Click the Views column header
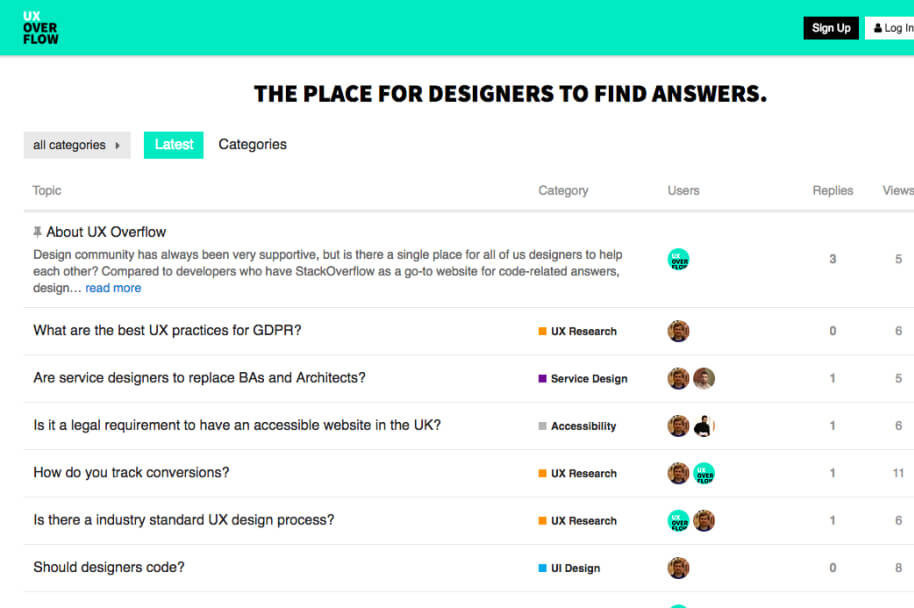 (x=896, y=190)
